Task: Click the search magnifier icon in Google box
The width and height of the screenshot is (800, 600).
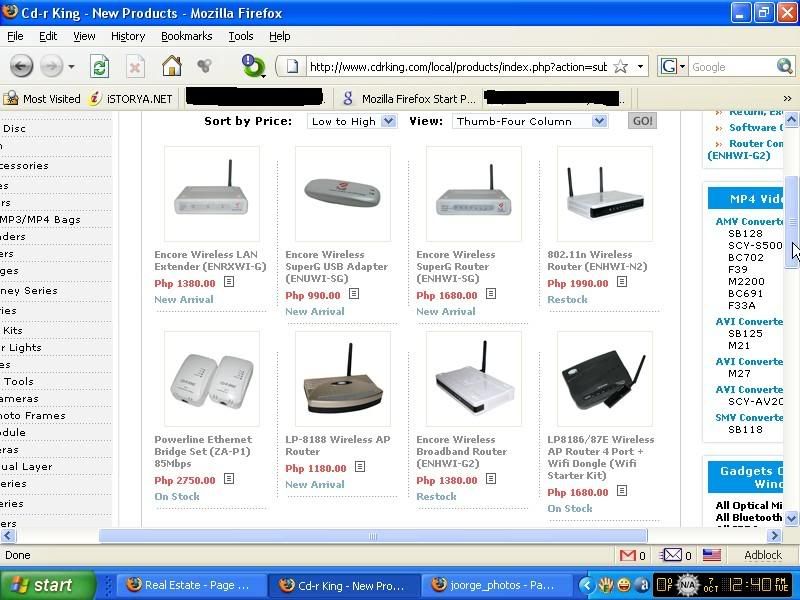Action: (784, 66)
